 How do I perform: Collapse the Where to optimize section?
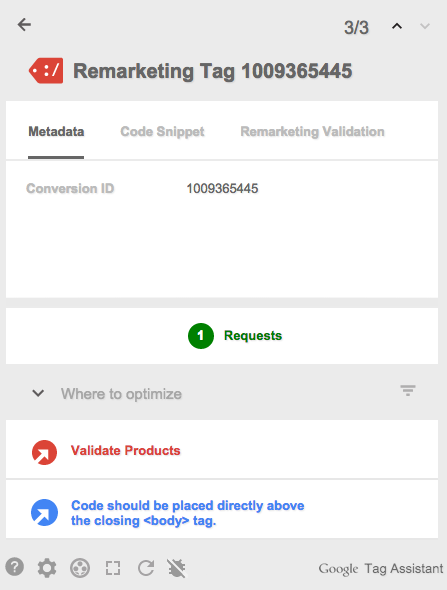(38, 394)
